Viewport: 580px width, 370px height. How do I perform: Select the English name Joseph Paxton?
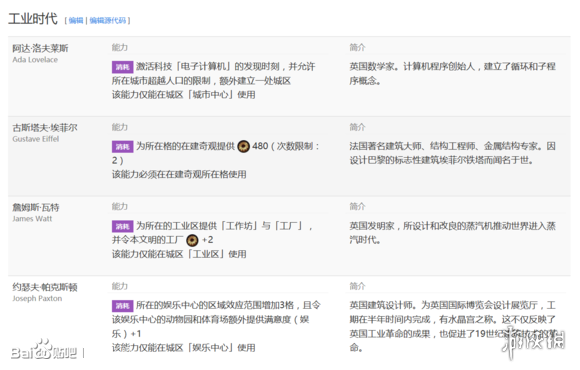37,298
